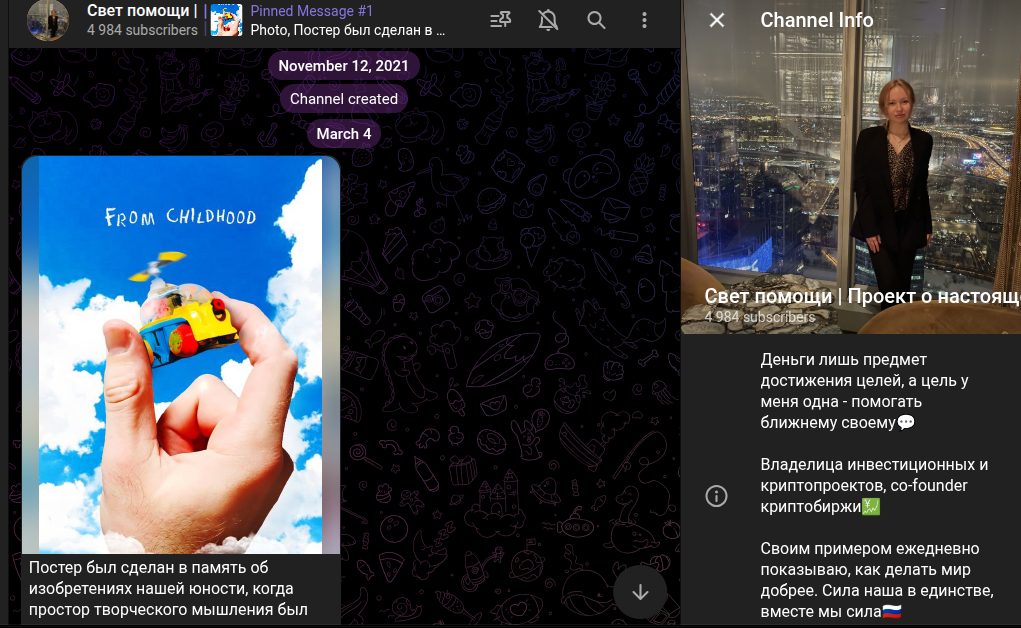Open Pinned Message #1 preview
The width and height of the screenshot is (1021, 628).
click(x=348, y=20)
